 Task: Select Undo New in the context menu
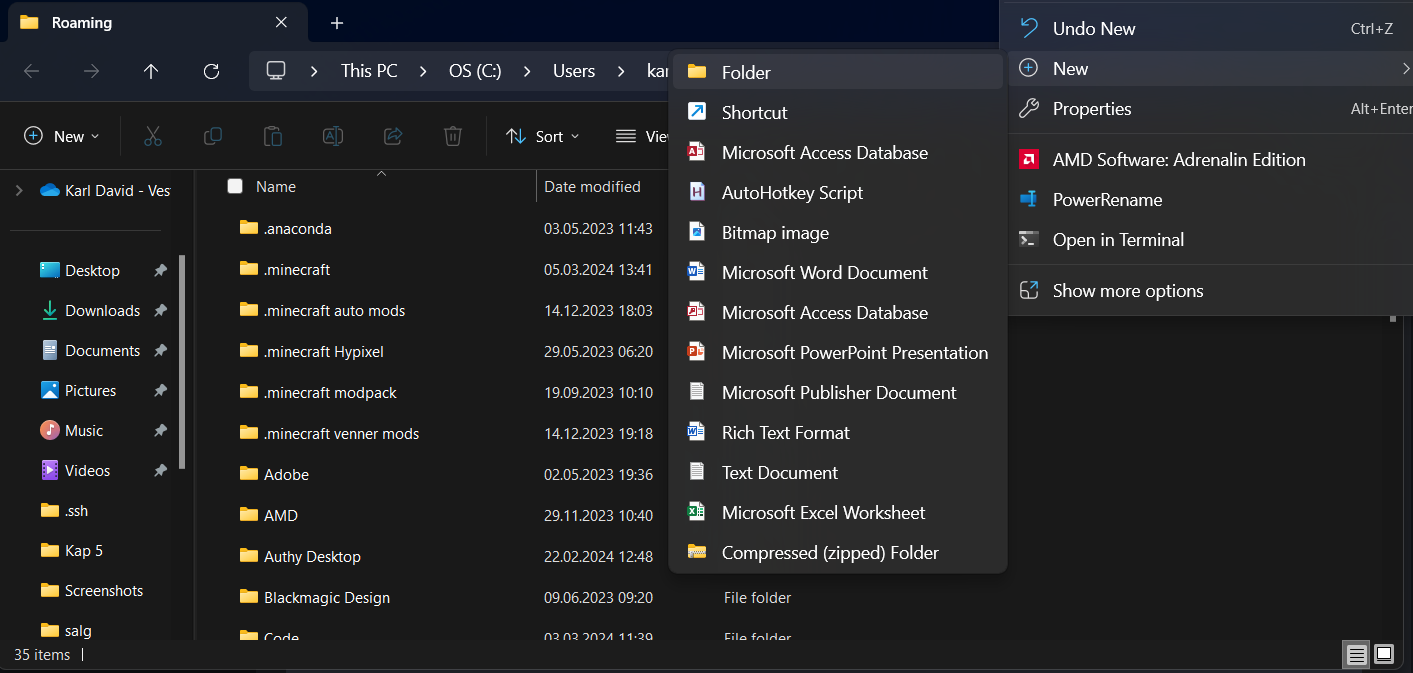click(x=1210, y=28)
